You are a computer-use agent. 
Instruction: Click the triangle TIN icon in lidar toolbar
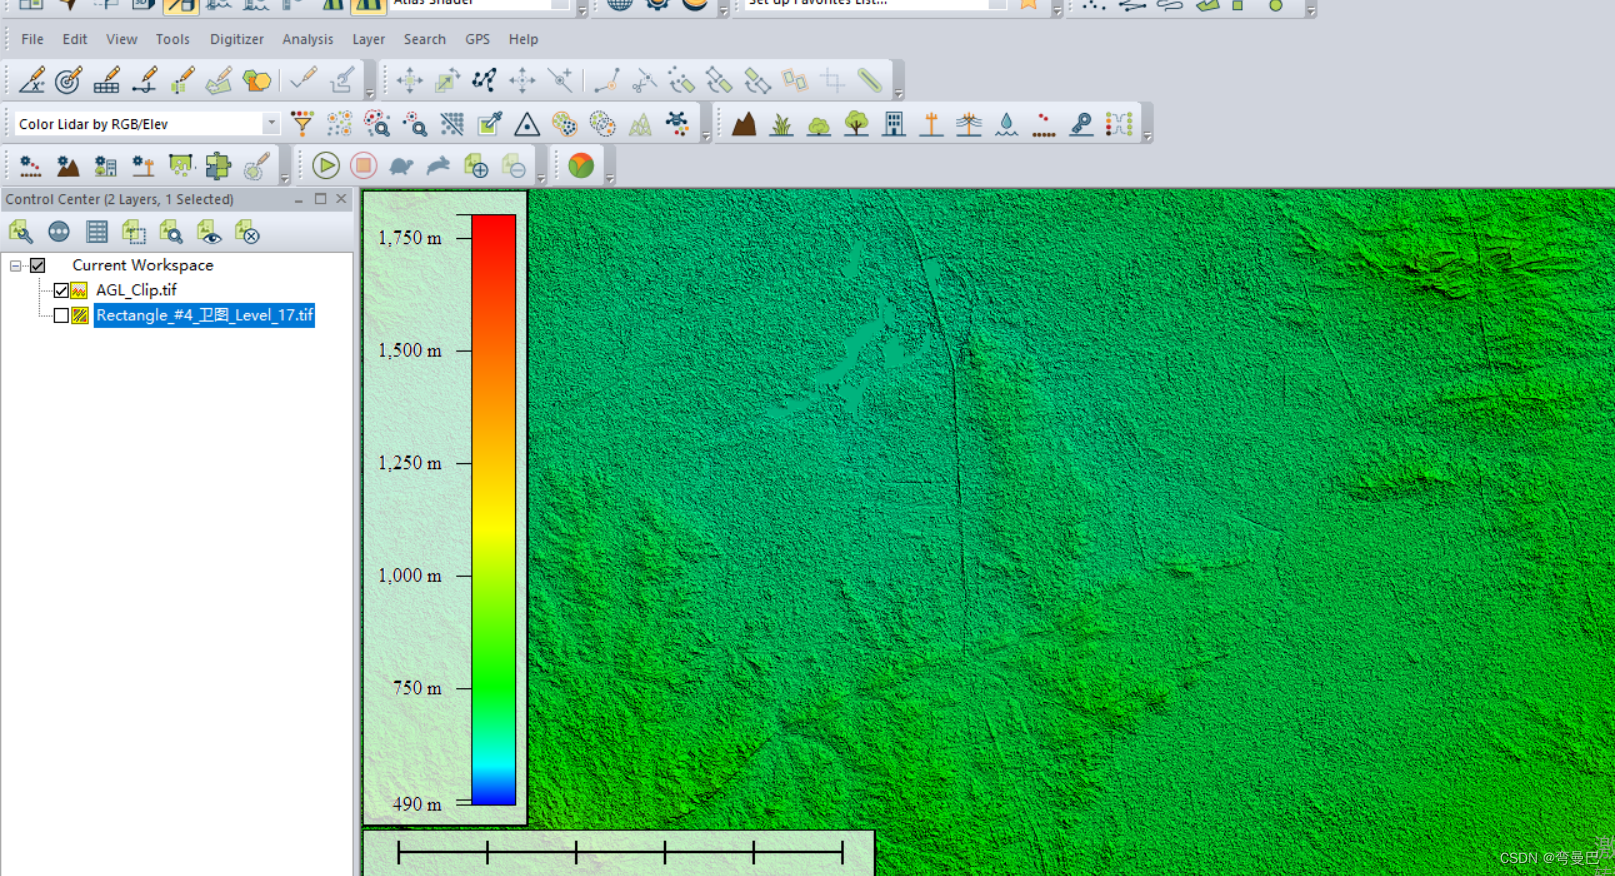527,124
